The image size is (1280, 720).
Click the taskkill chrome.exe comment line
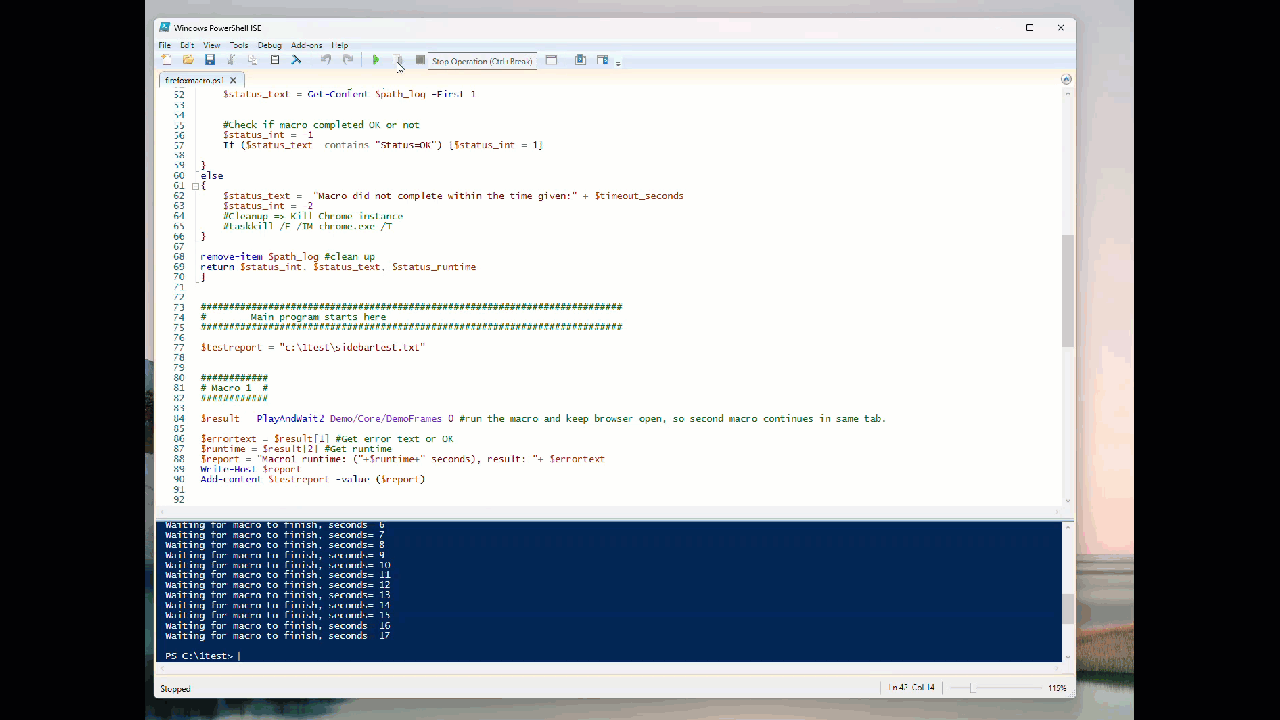tap(308, 226)
